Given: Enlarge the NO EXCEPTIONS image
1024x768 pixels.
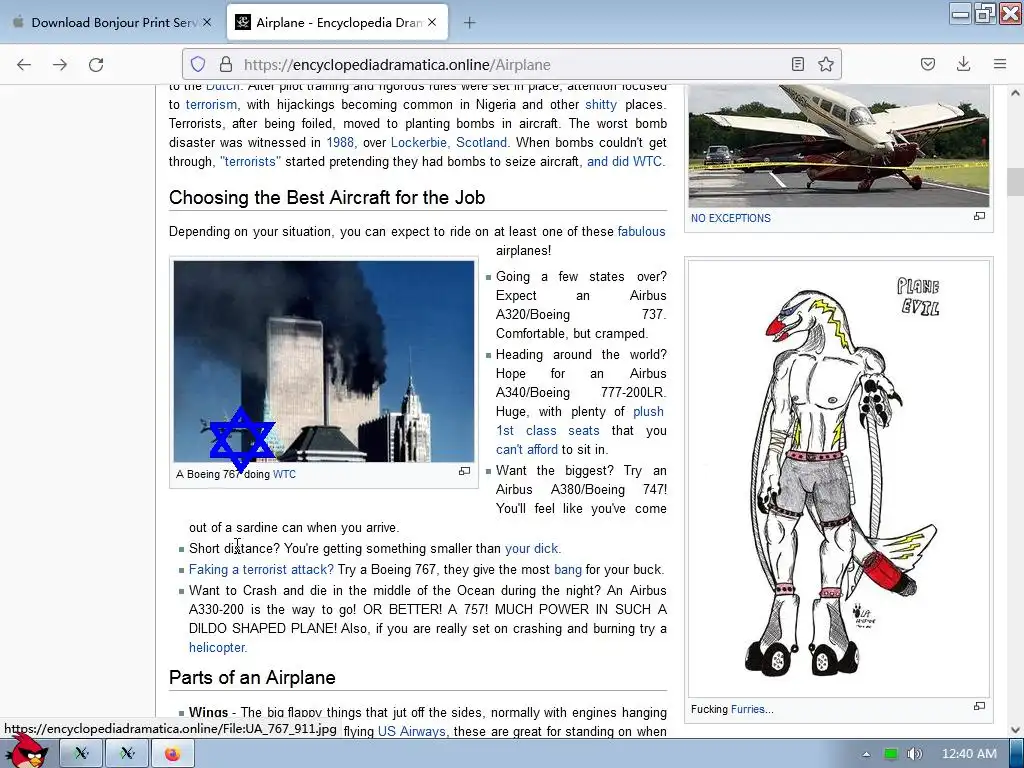Looking at the screenshot, I should (x=979, y=216).
